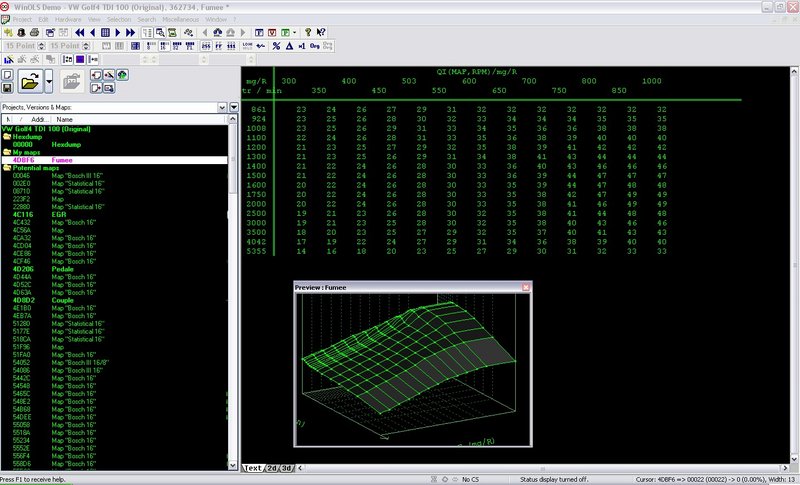Screen dimensions: 800x485
Task: Click the 5355 RPM row label
Action: click(256, 251)
